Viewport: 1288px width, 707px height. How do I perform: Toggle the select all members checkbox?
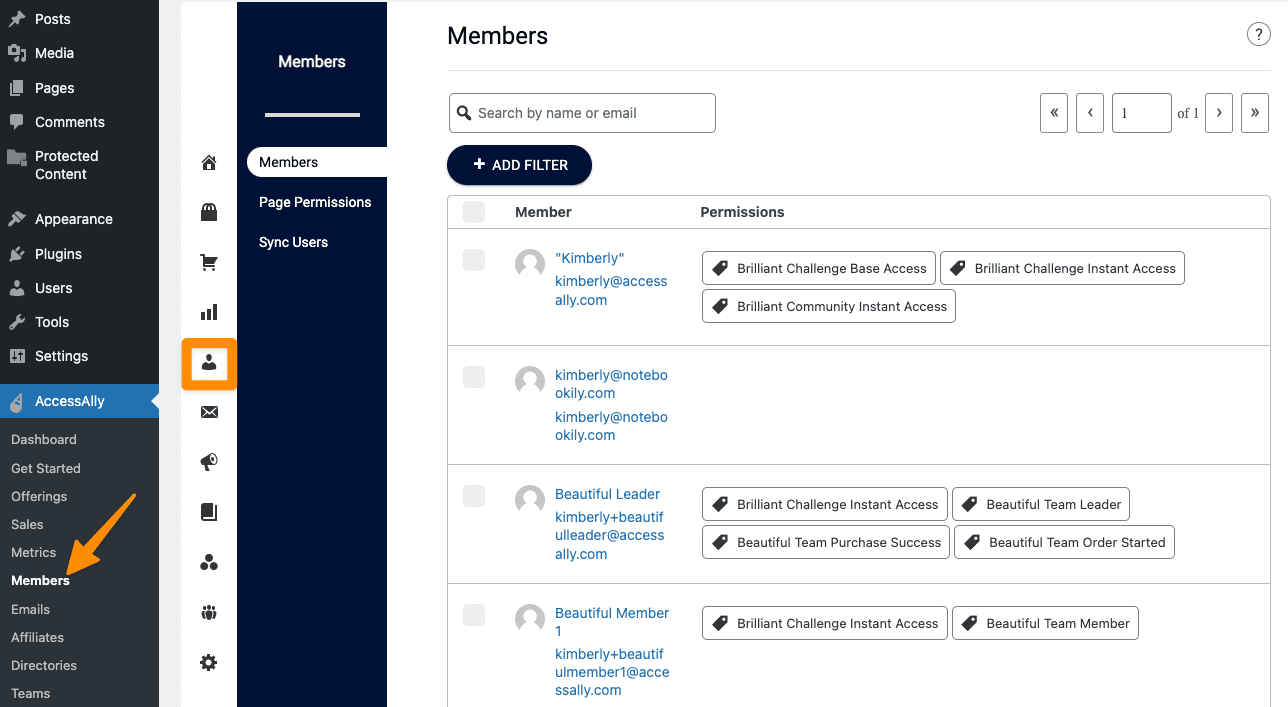474,212
